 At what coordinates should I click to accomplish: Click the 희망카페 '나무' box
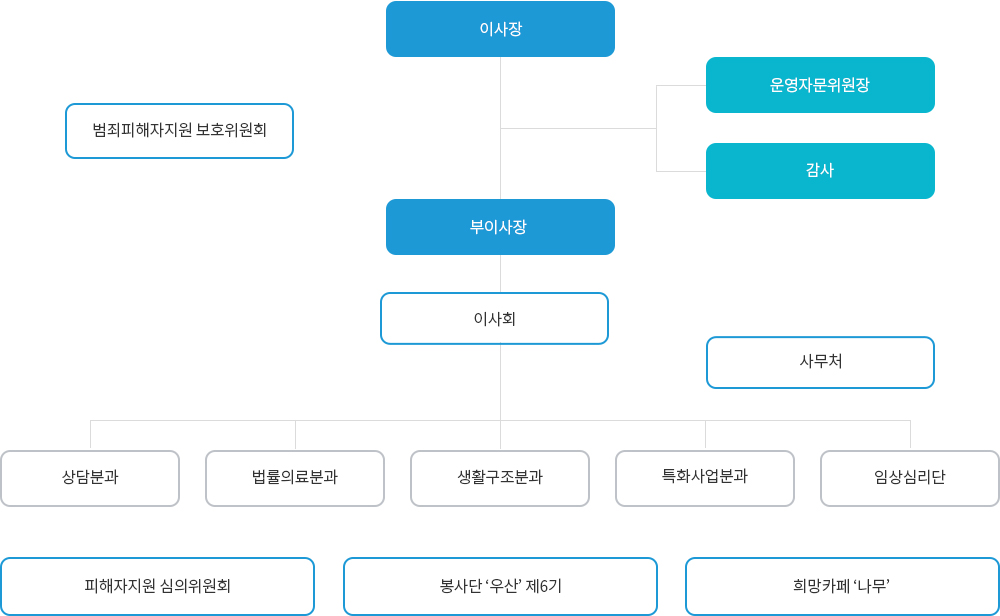(842, 586)
